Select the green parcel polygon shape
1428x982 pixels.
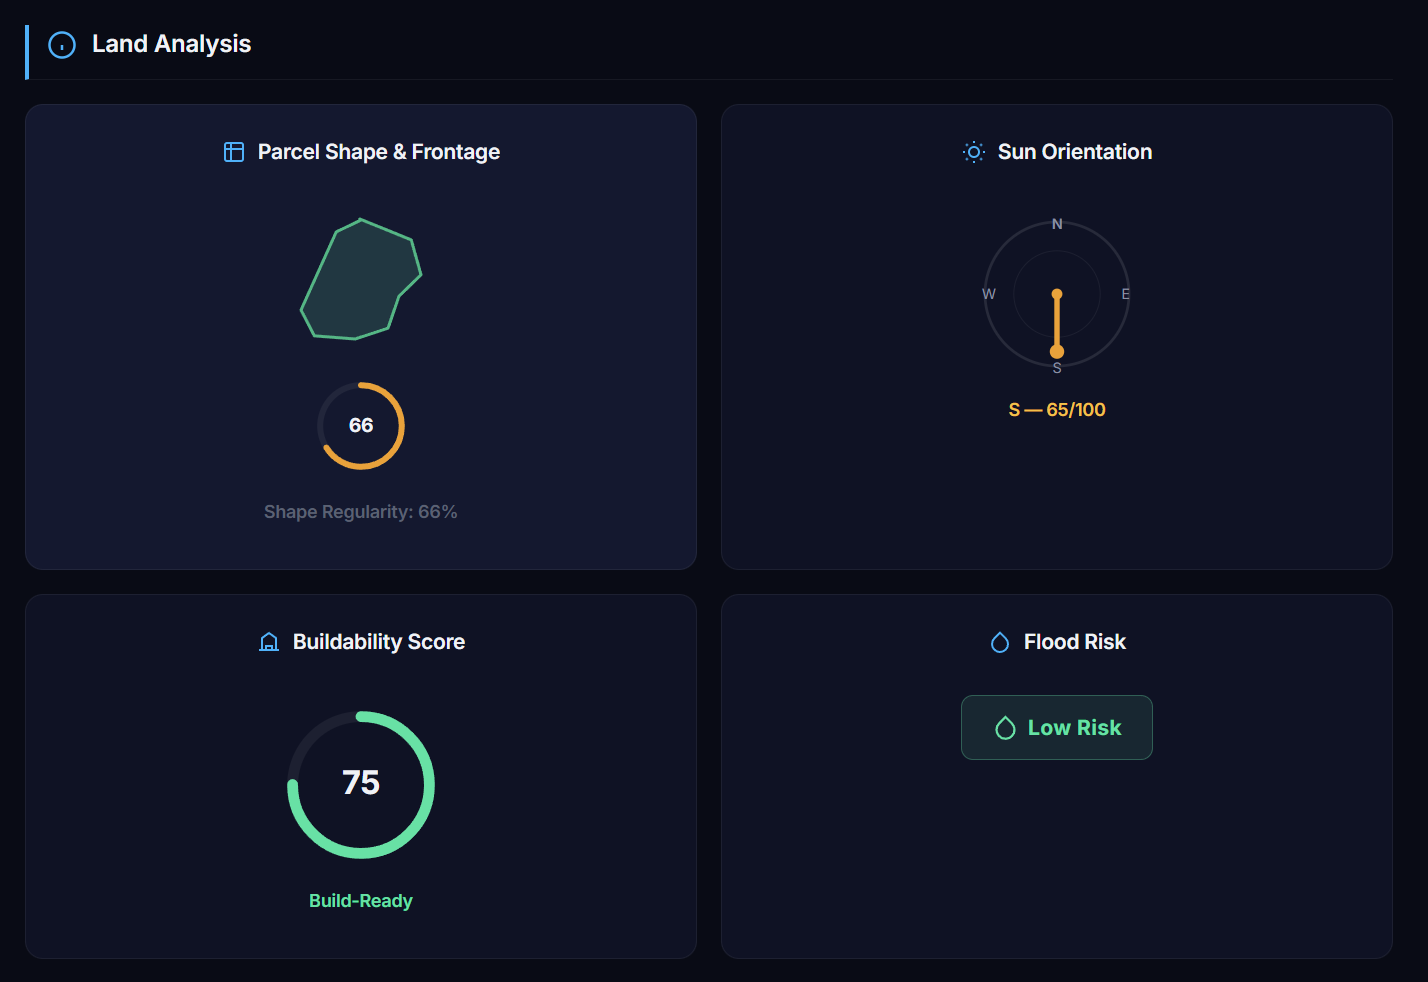click(x=360, y=282)
